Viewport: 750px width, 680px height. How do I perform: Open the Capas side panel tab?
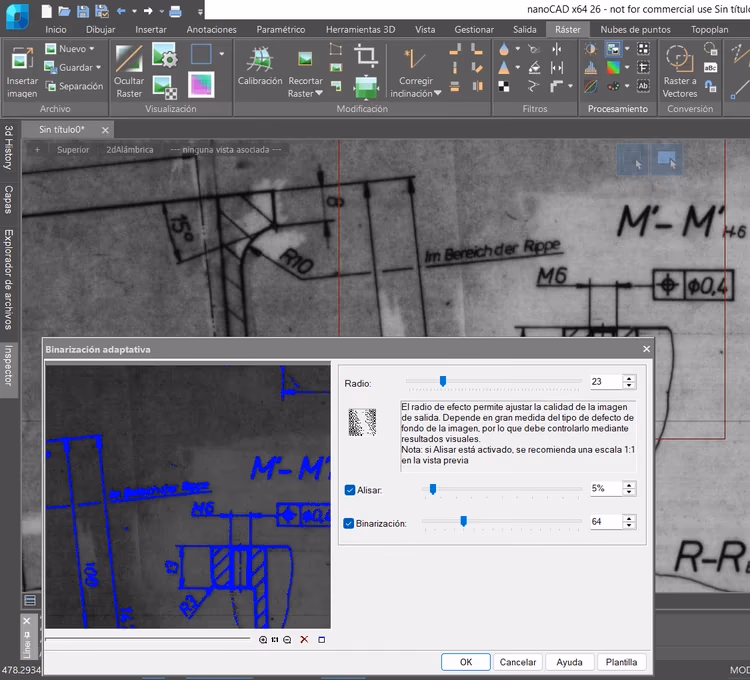pos(9,199)
